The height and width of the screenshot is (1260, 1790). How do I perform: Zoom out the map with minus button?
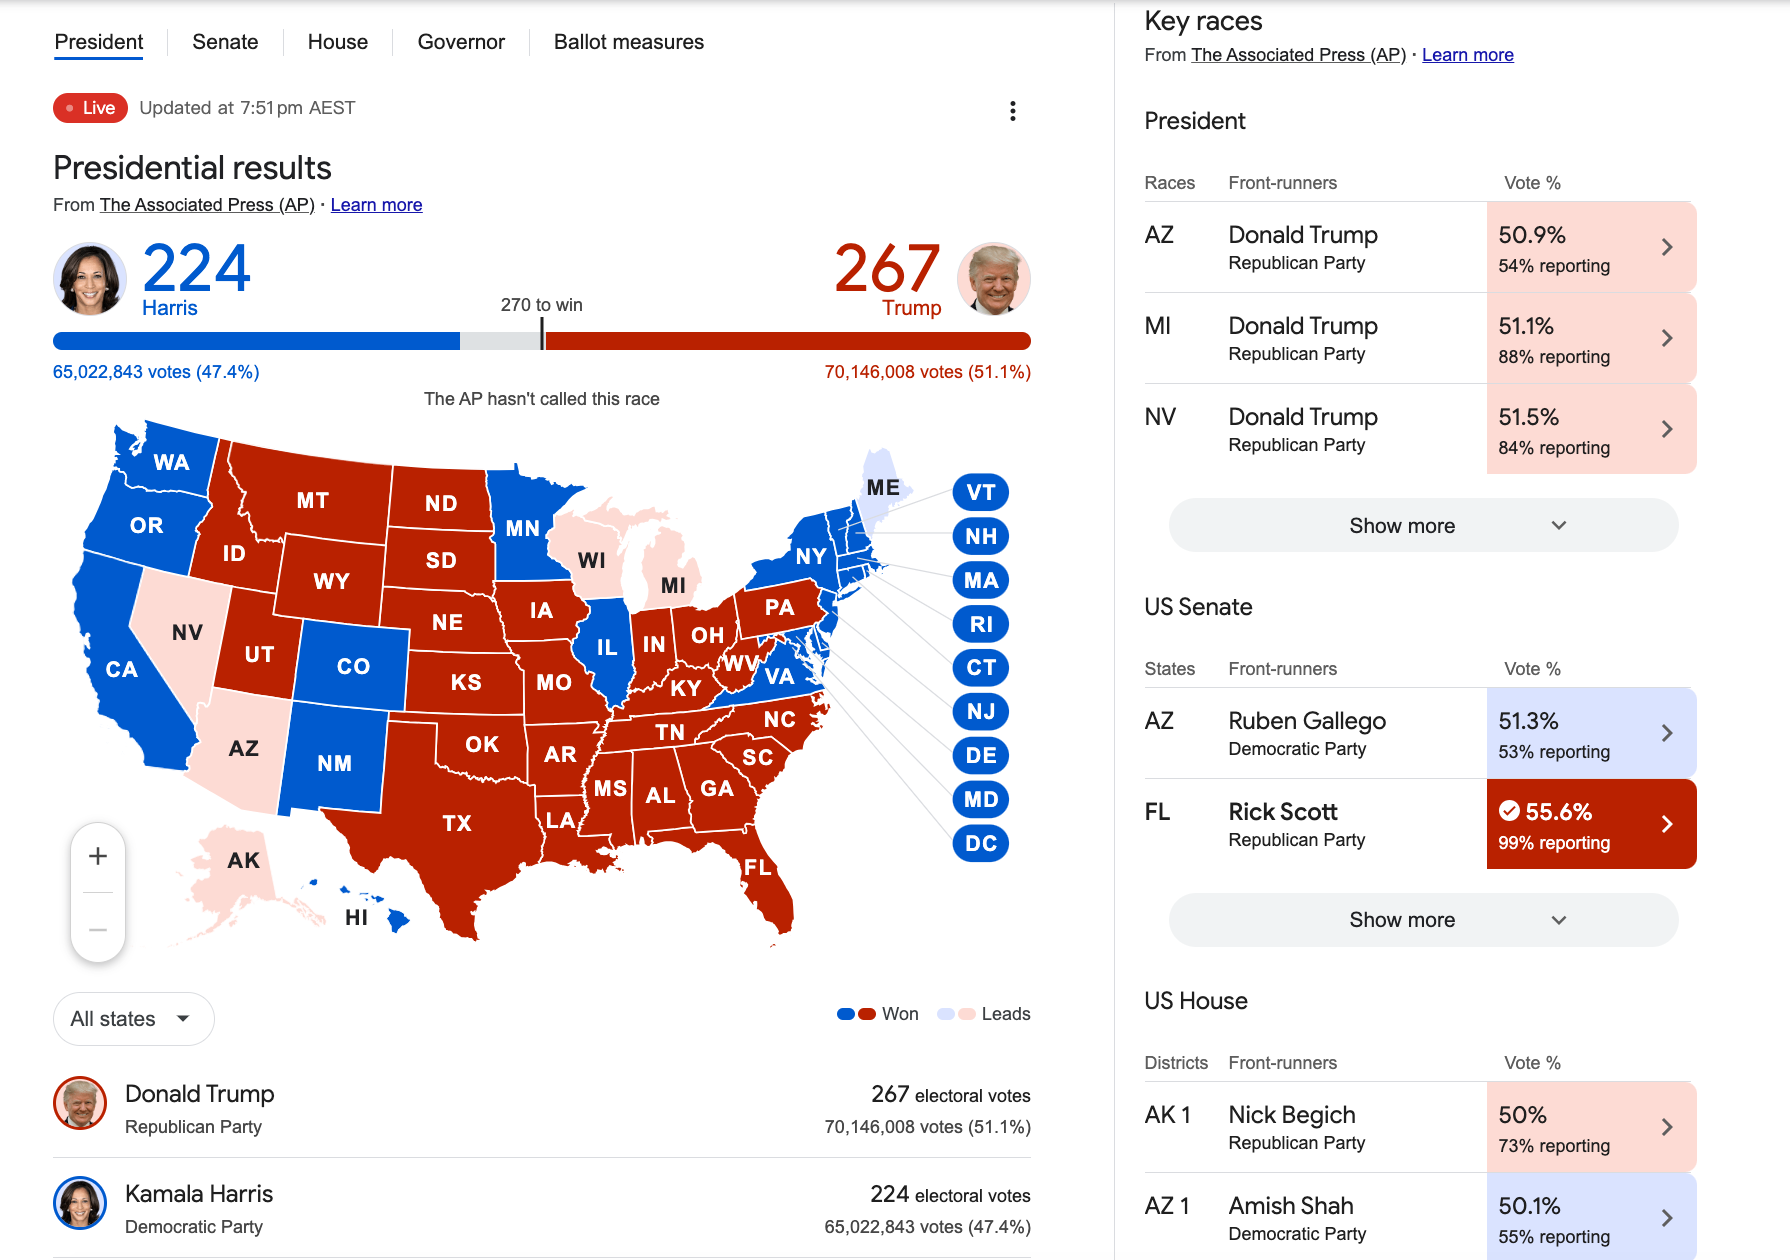(x=98, y=929)
